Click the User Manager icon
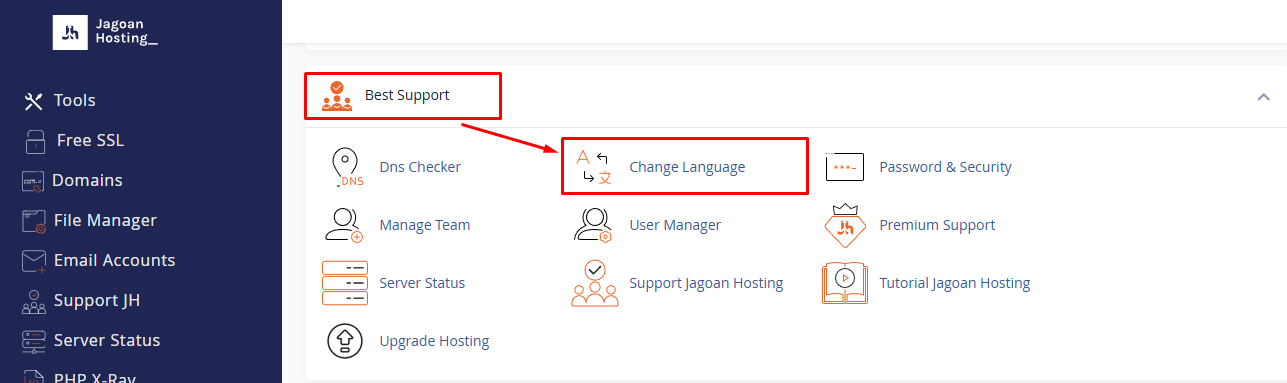The height and width of the screenshot is (383, 1287). [x=593, y=225]
